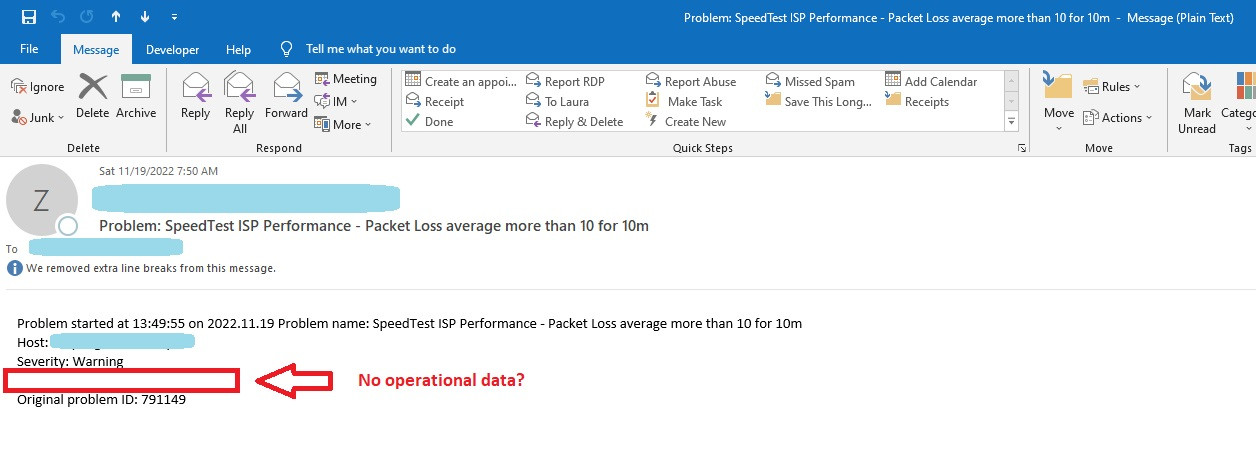Run Create an appointment quick step
Image resolution: width=1256 pixels, height=476 pixels.
(x=461, y=81)
